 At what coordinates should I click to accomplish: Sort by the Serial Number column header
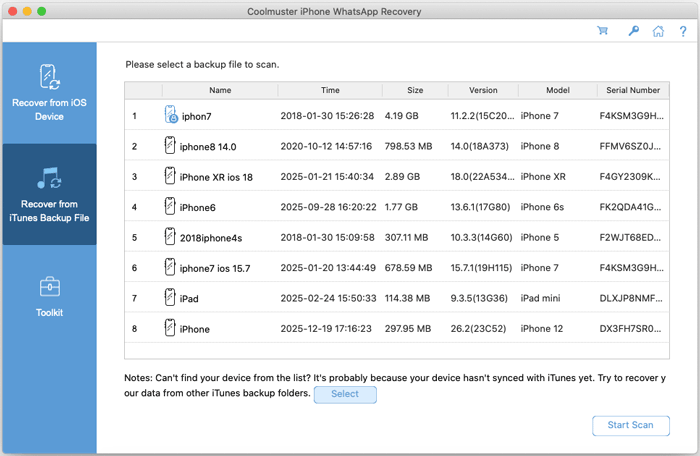(x=633, y=90)
